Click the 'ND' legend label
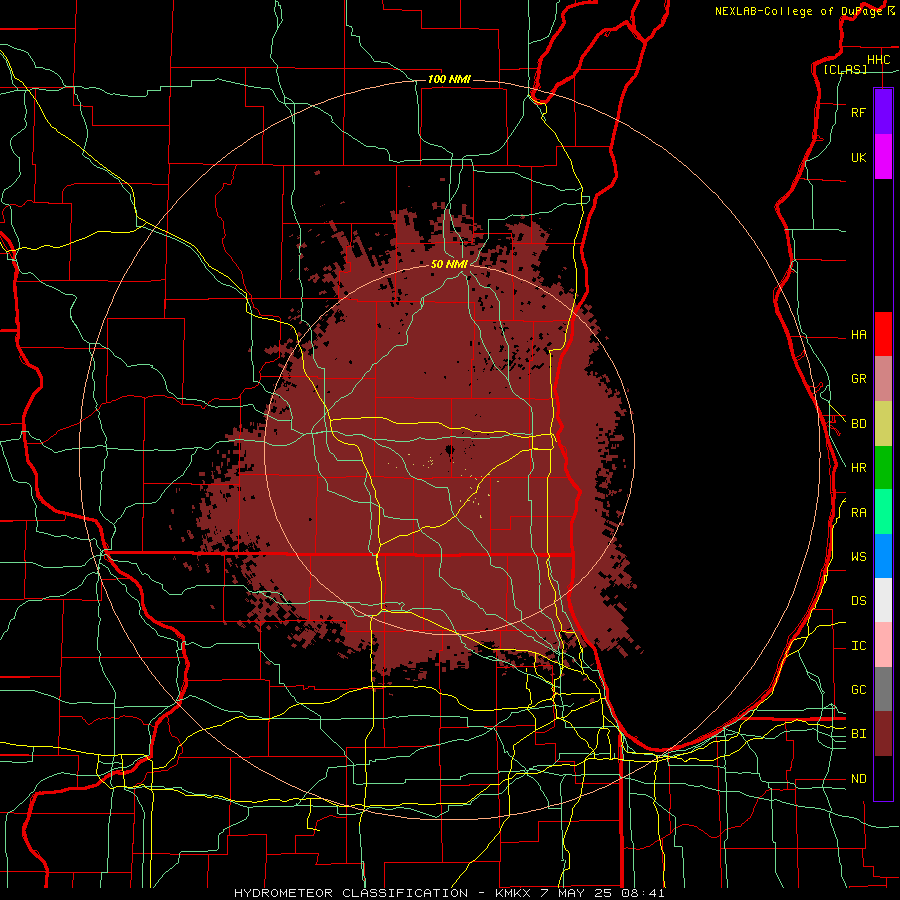 pos(859,779)
